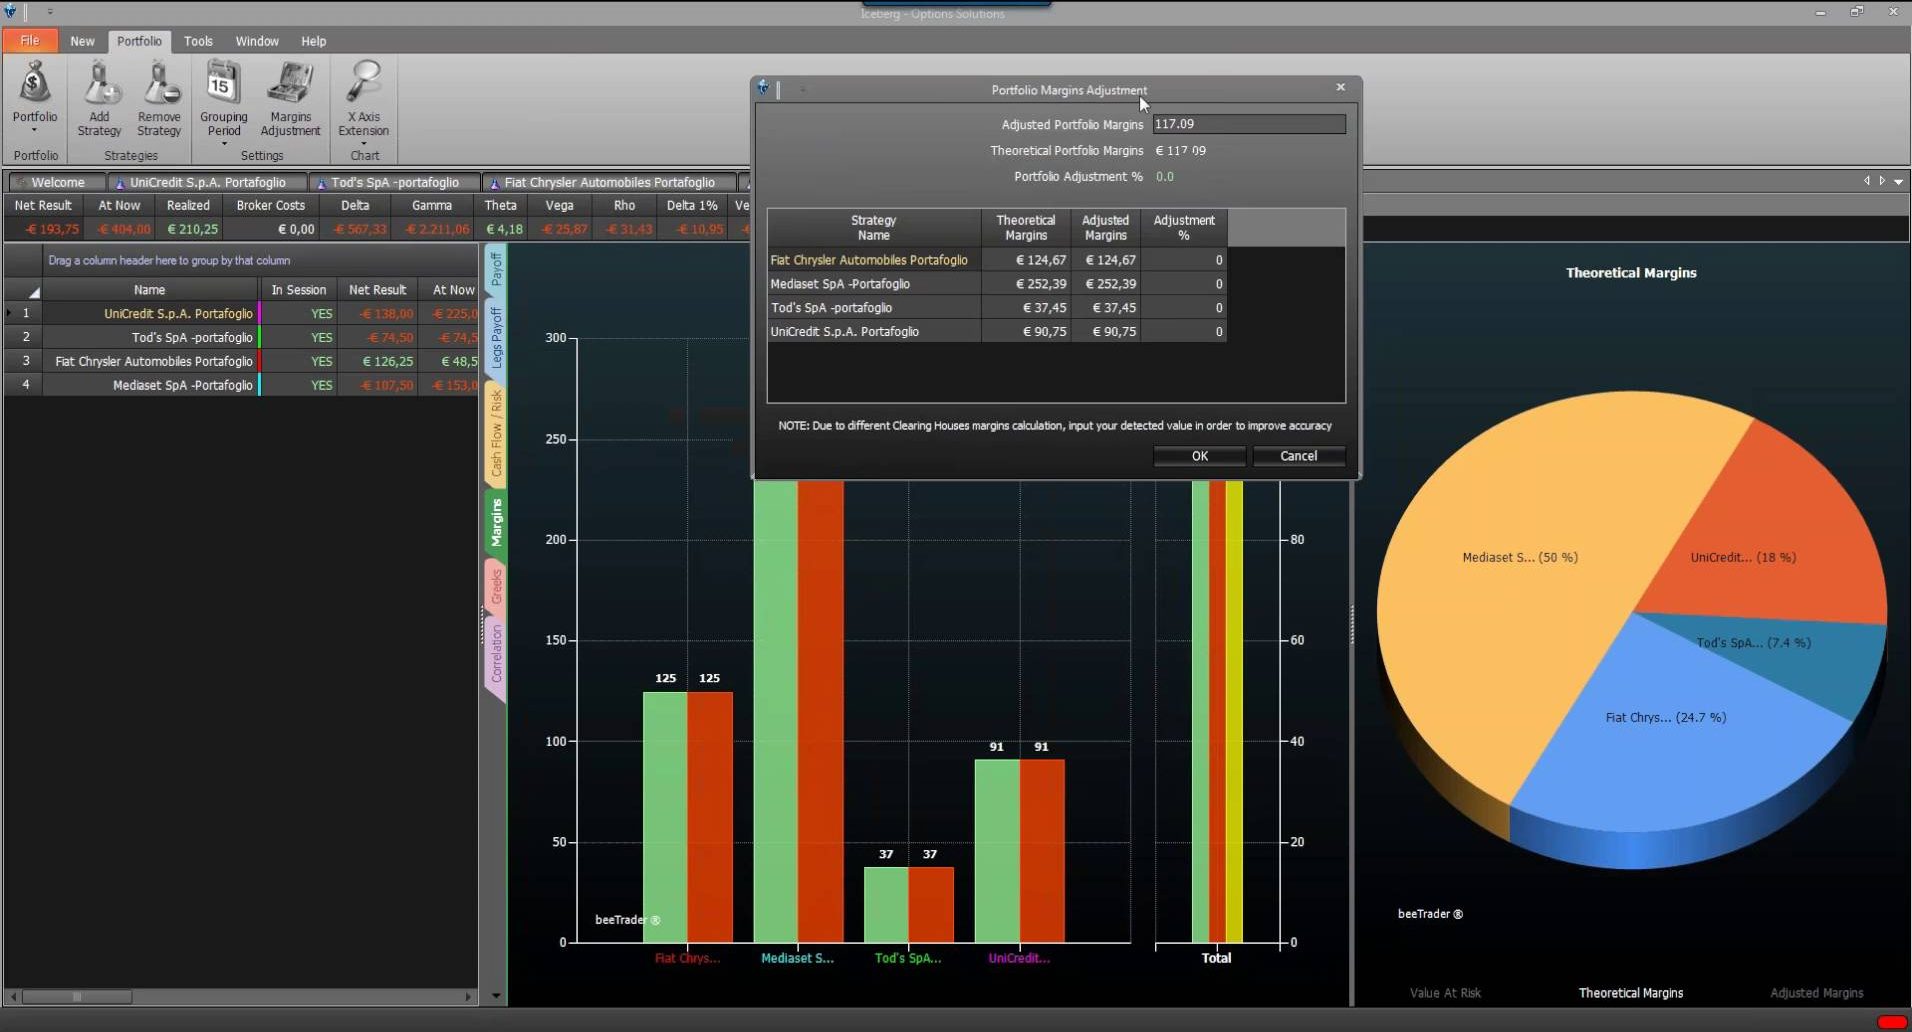Click the Adjusted Portfolio Margins input field

click(1248, 124)
